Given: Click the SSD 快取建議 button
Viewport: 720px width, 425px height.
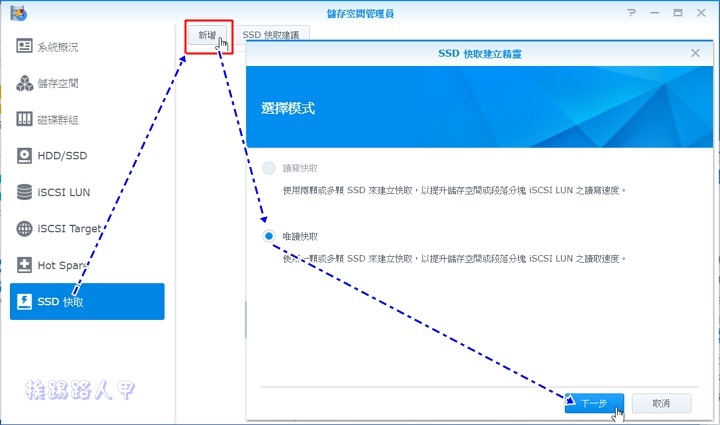Looking at the screenshot, I should click(271, 34).
